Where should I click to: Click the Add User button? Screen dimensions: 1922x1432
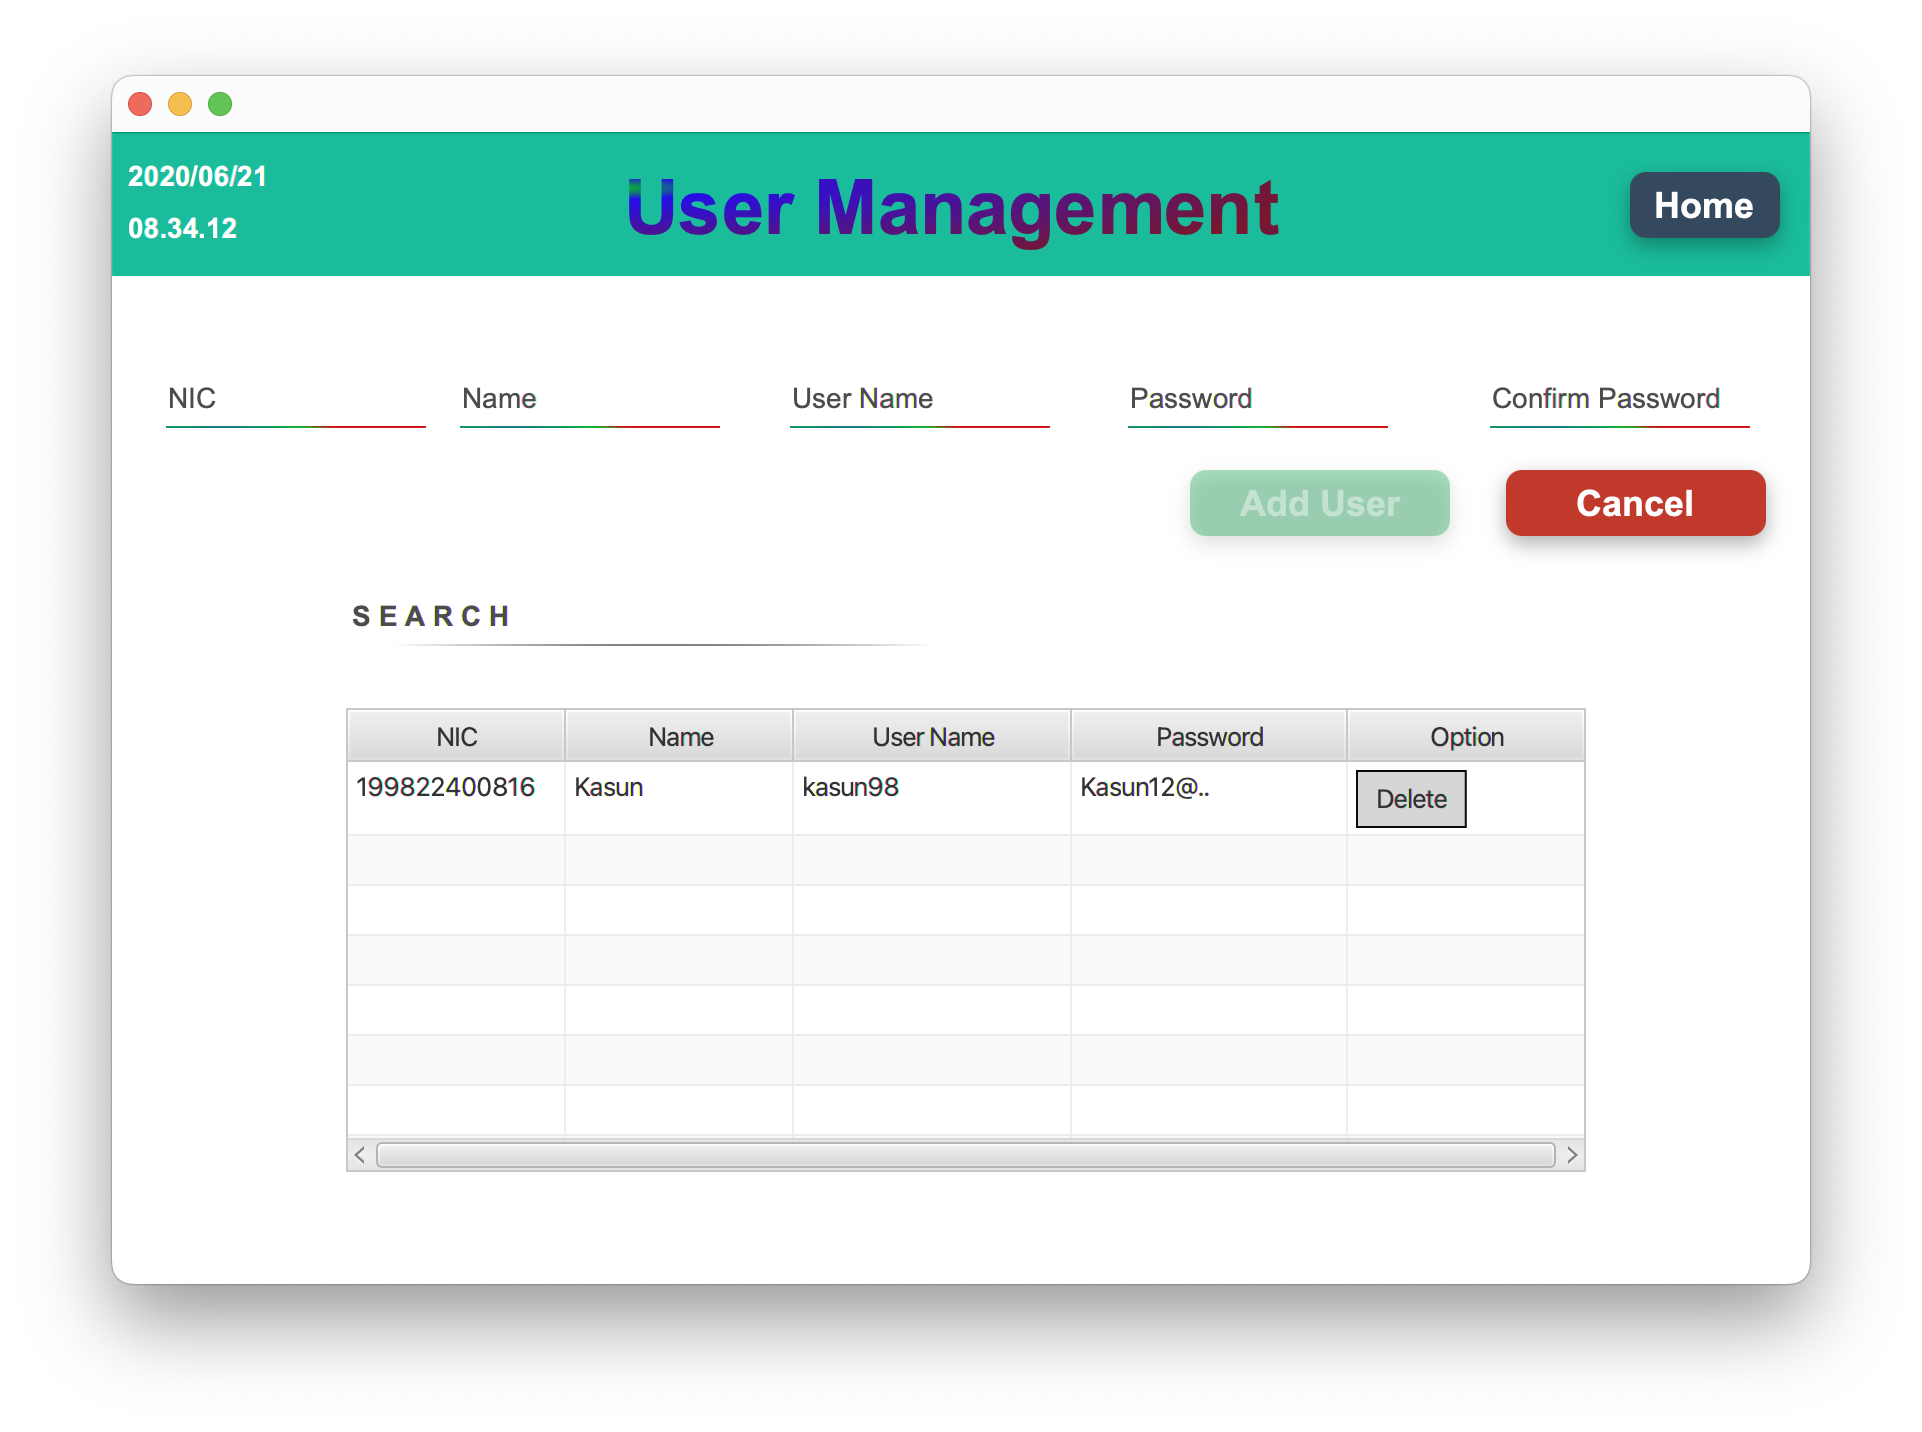tap(1318, 503)
